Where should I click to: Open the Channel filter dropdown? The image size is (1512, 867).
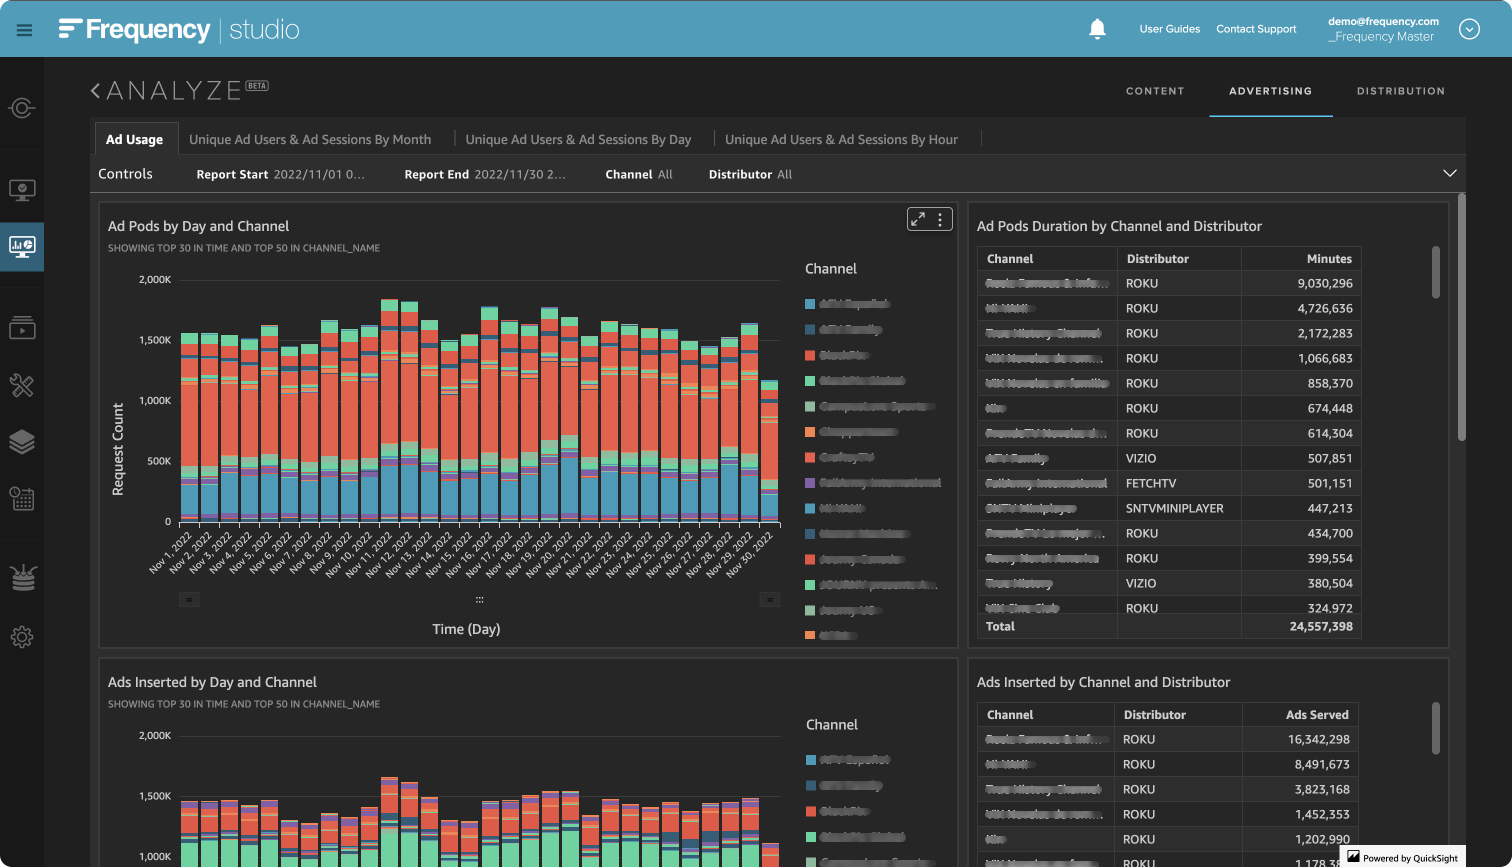click(x=639, y=174)
